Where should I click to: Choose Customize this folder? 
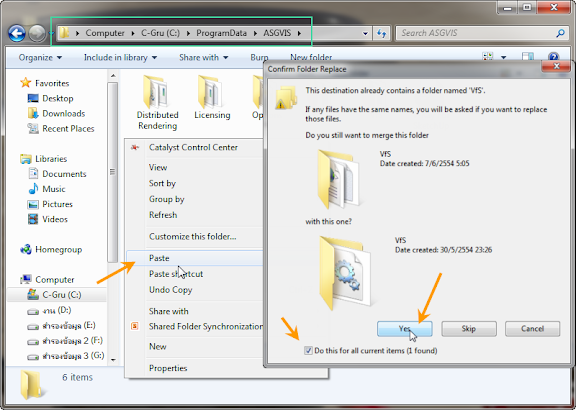tap(192, 236)
